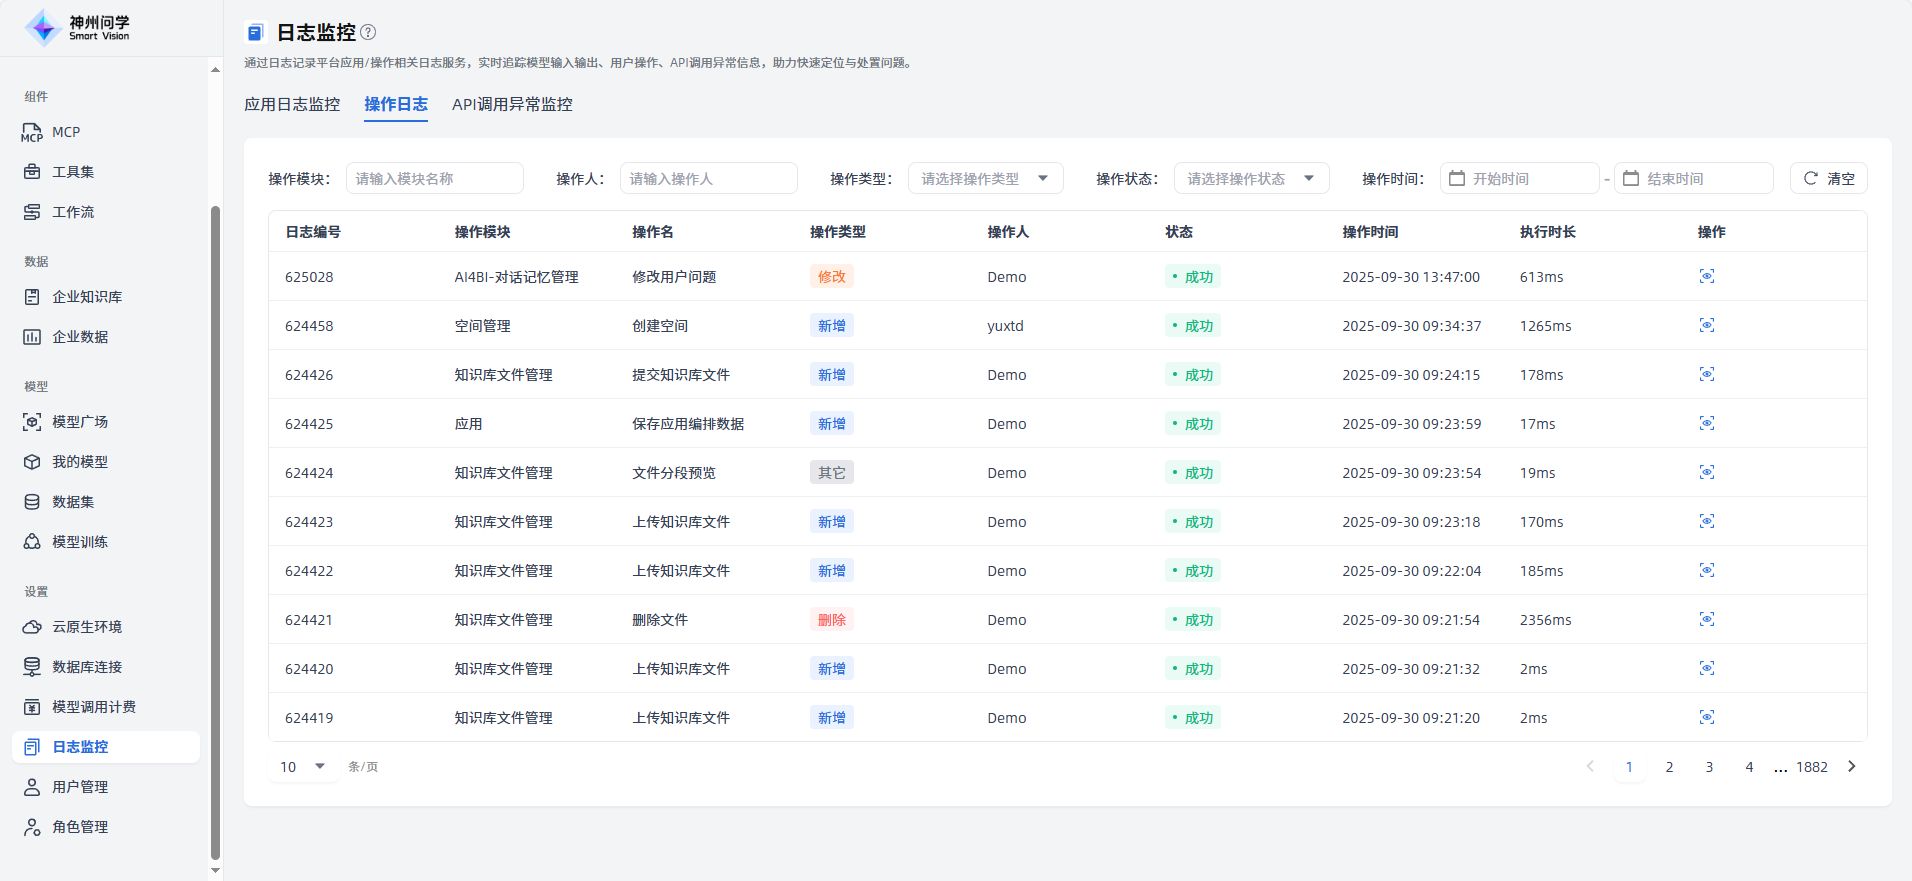
Task: Switch to the 应用日志监控 tab
Action: [292, 104]
